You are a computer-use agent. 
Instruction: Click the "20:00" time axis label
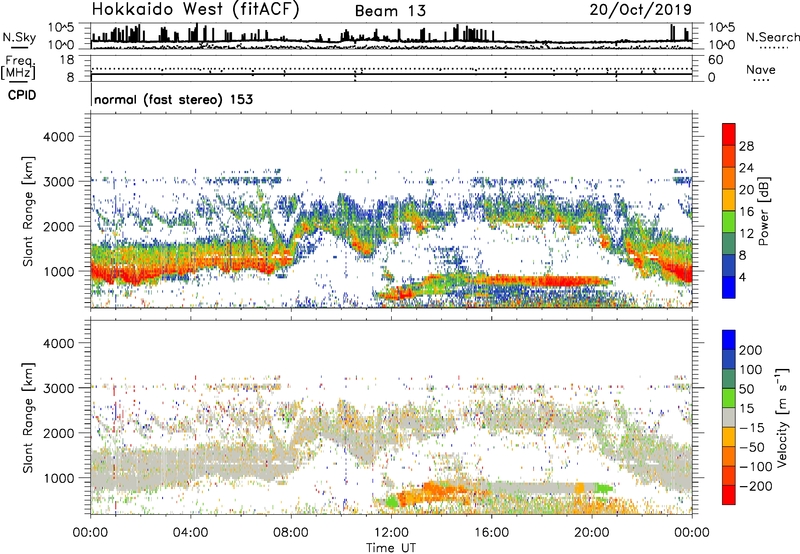click(x=592, y=533)
